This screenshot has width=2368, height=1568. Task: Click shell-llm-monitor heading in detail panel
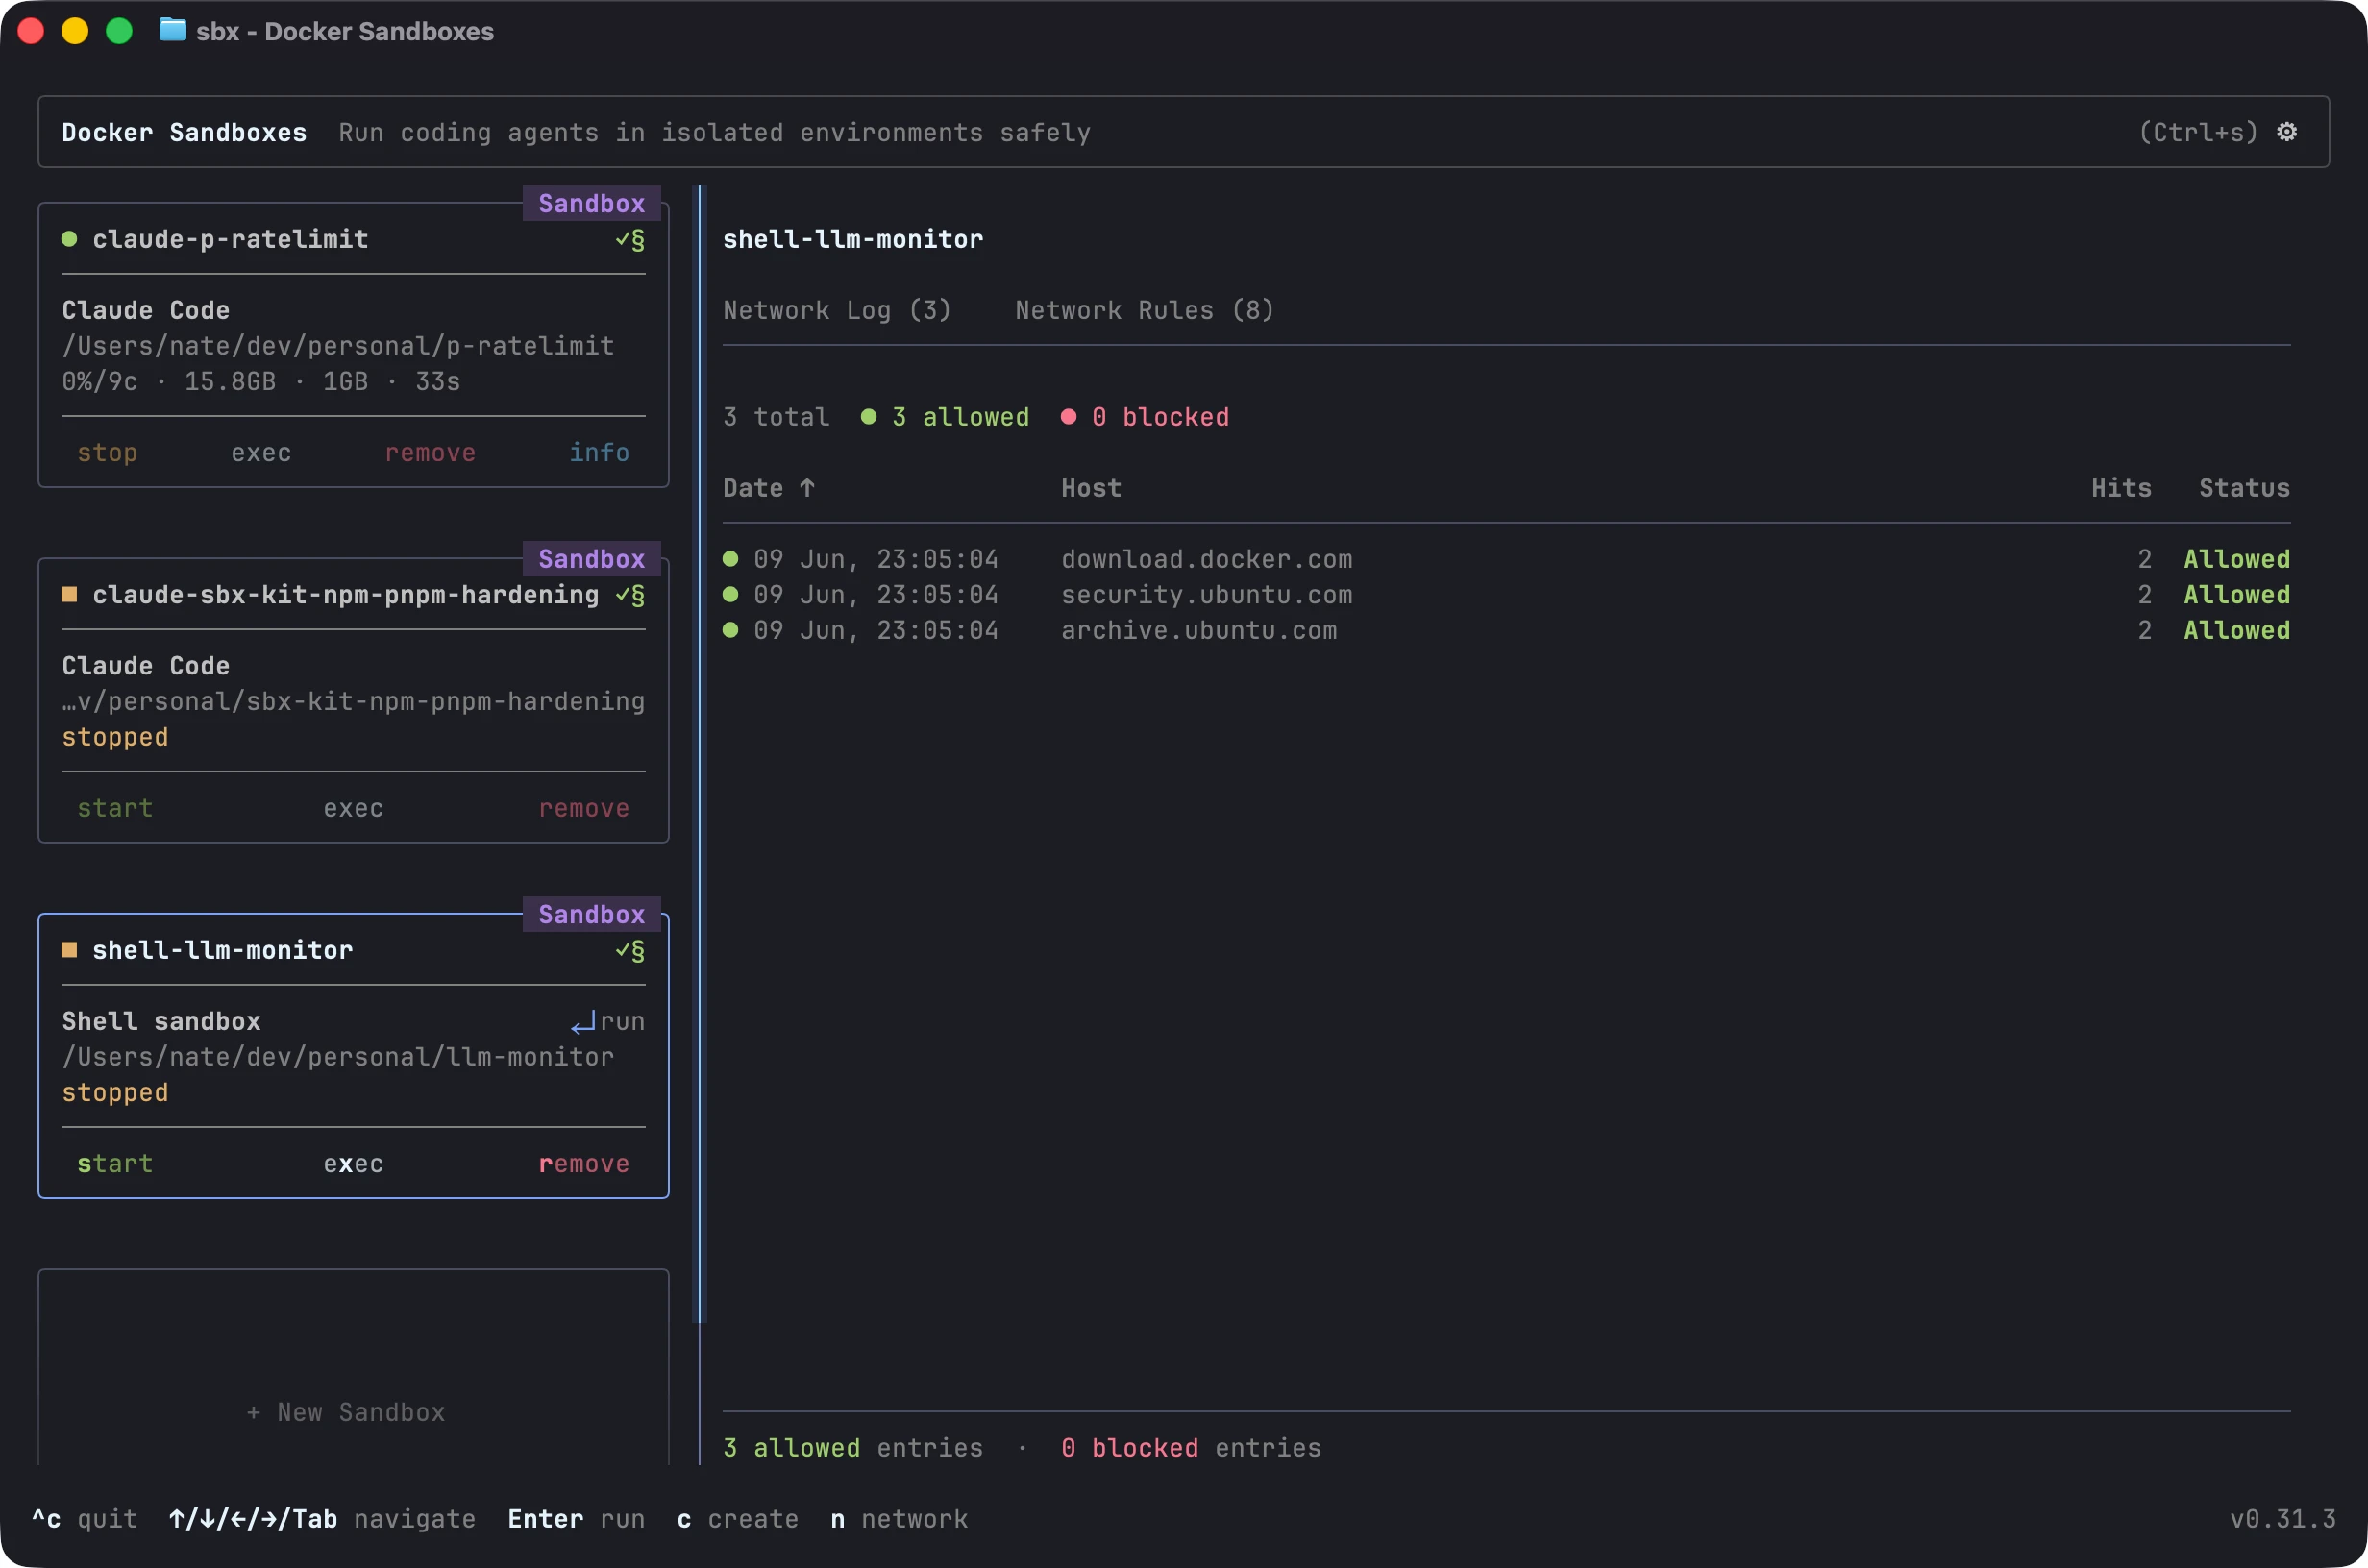click(853, 239)
